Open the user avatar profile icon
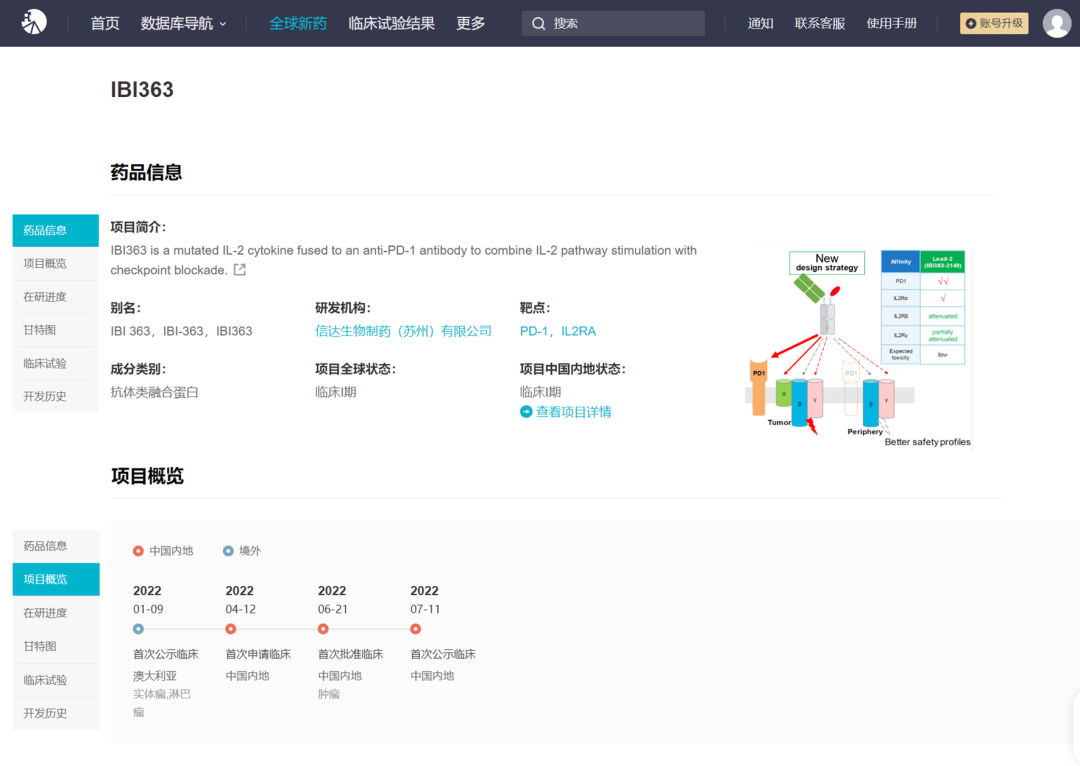The image size is (1080, 766). coord(1057,23)
